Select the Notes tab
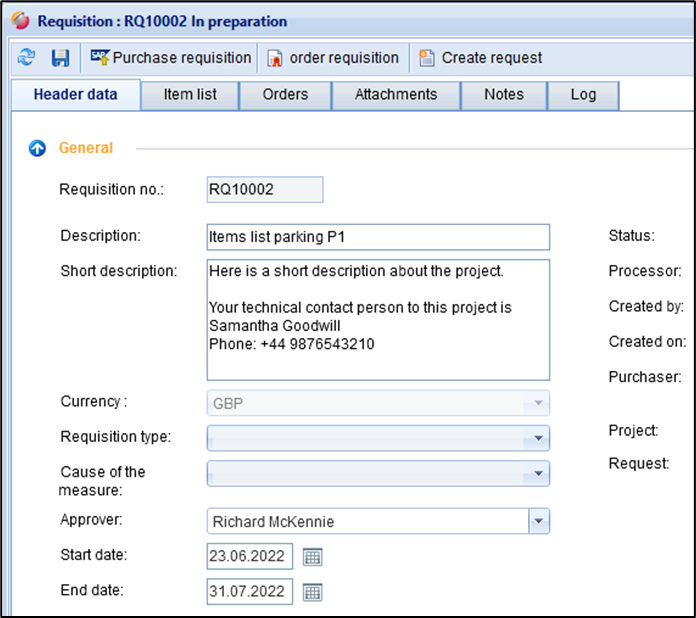 coord(503,95)
